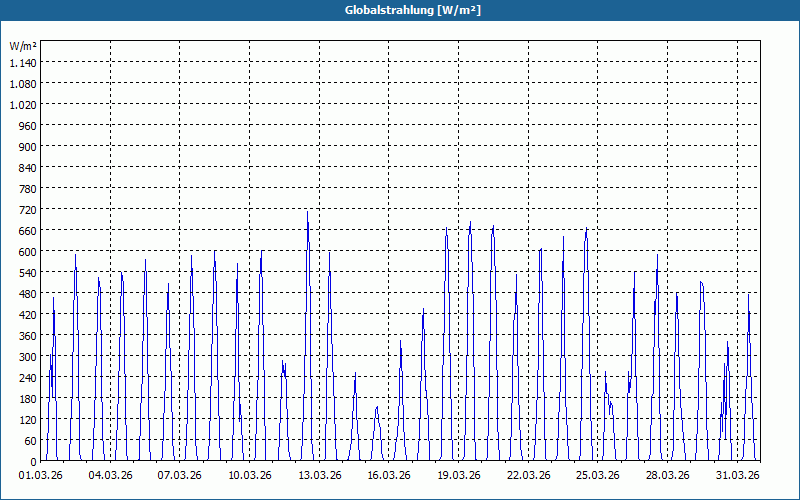The image size is (800, 500).
Task: Select the 19.03.26 date label
Action: click(x=459, y=475)
